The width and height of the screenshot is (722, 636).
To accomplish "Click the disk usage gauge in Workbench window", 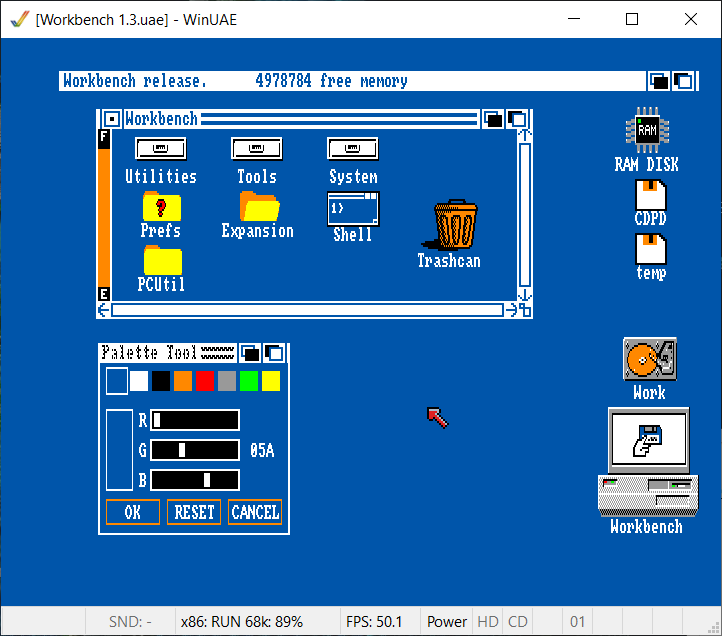I will (104, 215).
